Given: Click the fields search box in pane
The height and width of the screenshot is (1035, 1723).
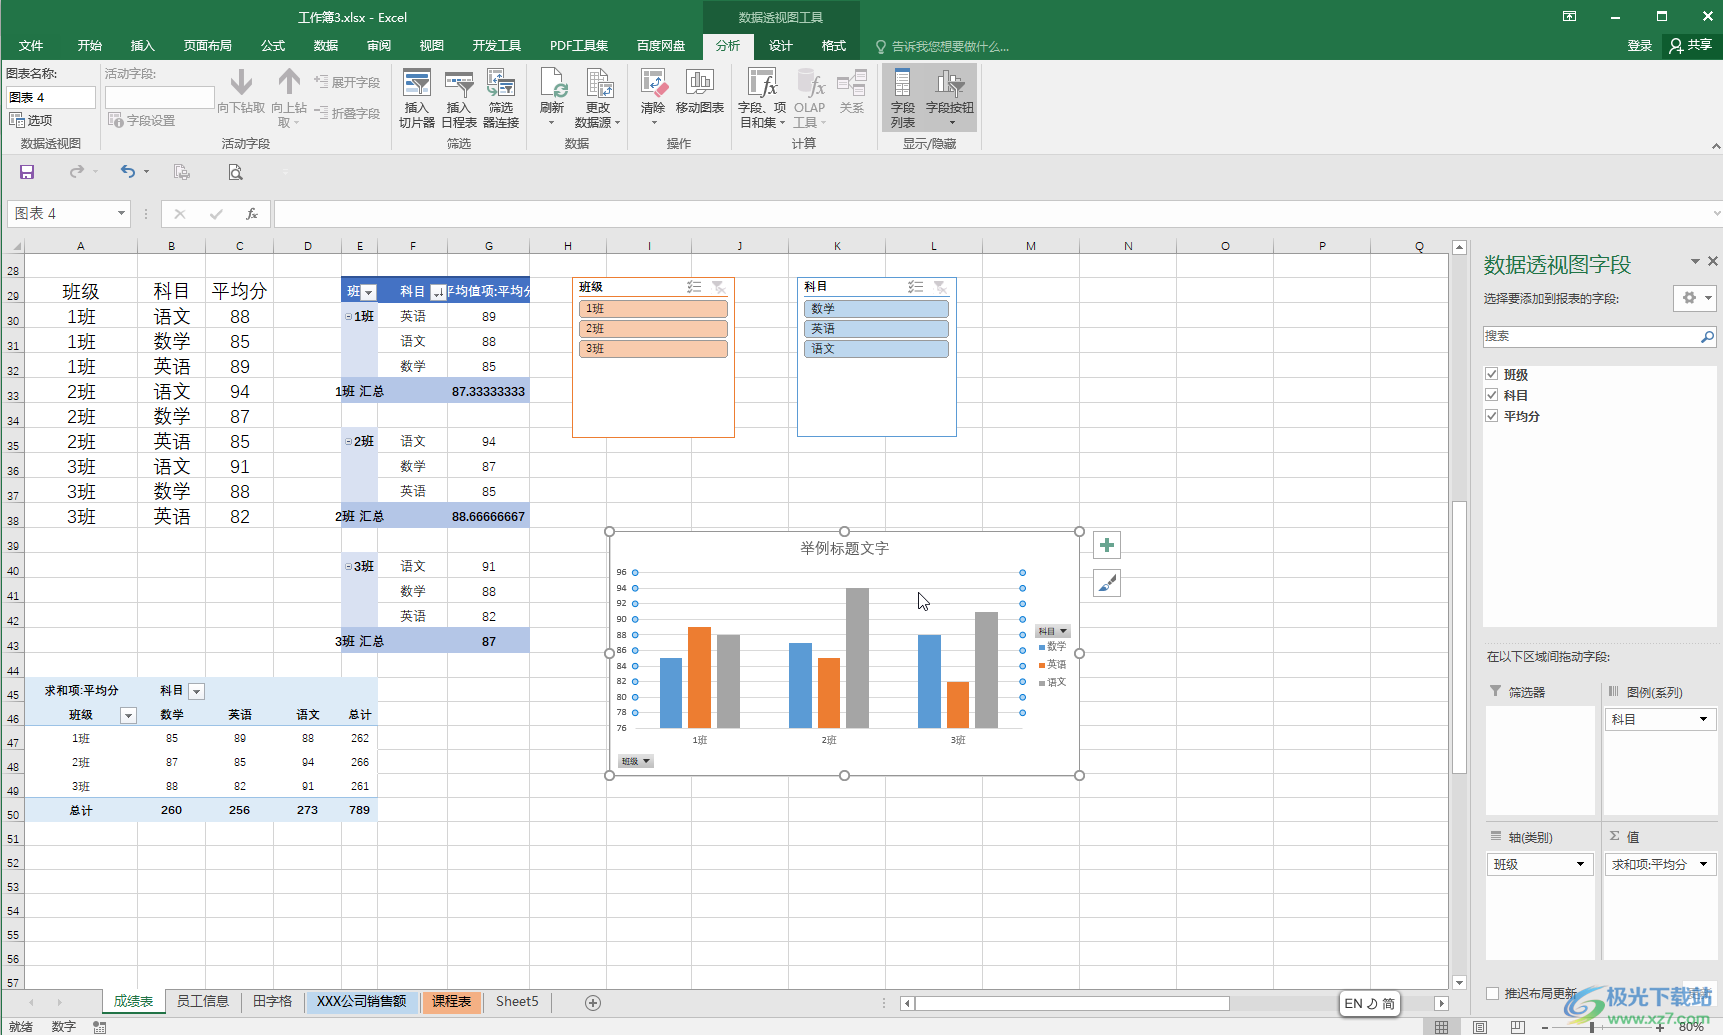Looking at the screenshot, I should tap(1599, 336).
